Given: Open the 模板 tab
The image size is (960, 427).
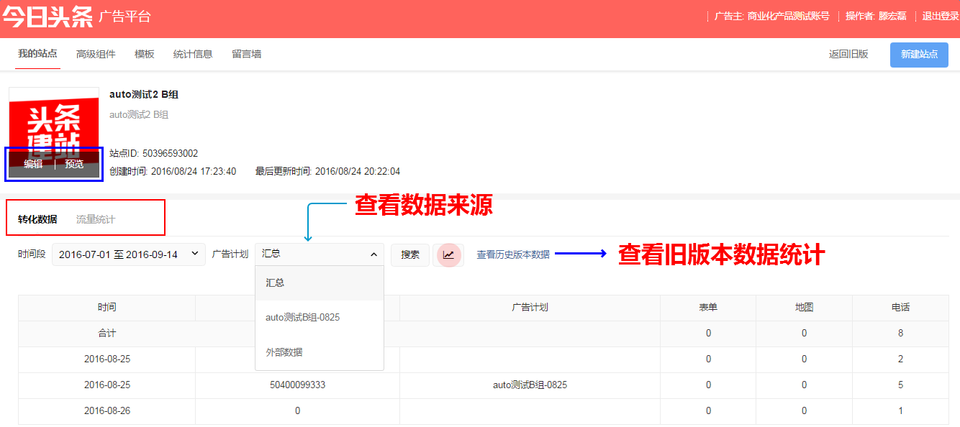Looking at the screenshot, I should 144,54.
